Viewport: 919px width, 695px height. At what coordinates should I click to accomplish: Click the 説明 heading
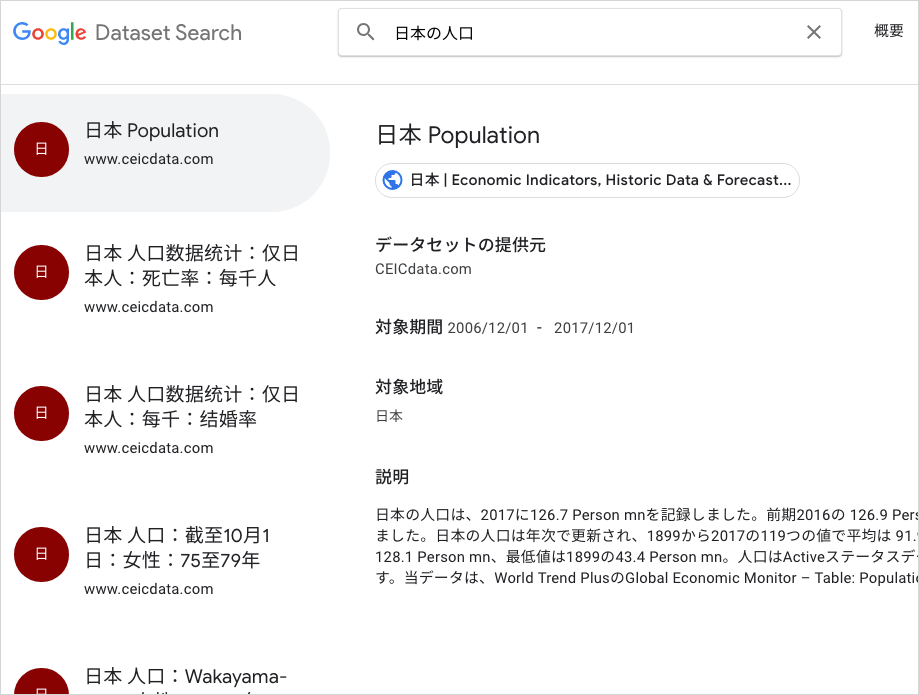point(392,476)
